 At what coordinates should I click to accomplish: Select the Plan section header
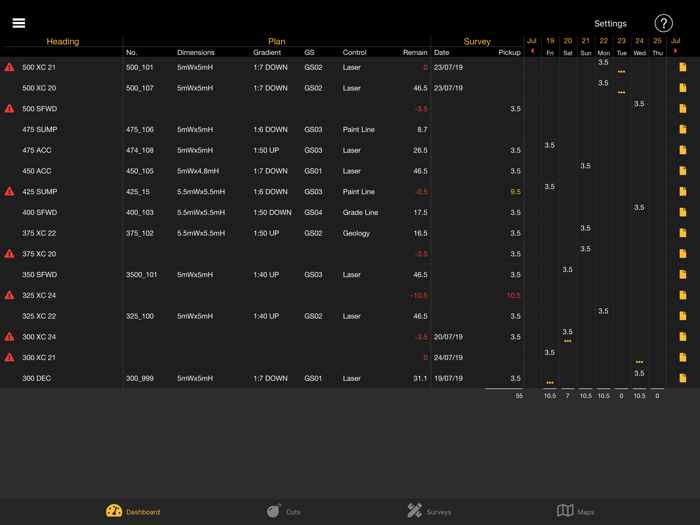276,42
